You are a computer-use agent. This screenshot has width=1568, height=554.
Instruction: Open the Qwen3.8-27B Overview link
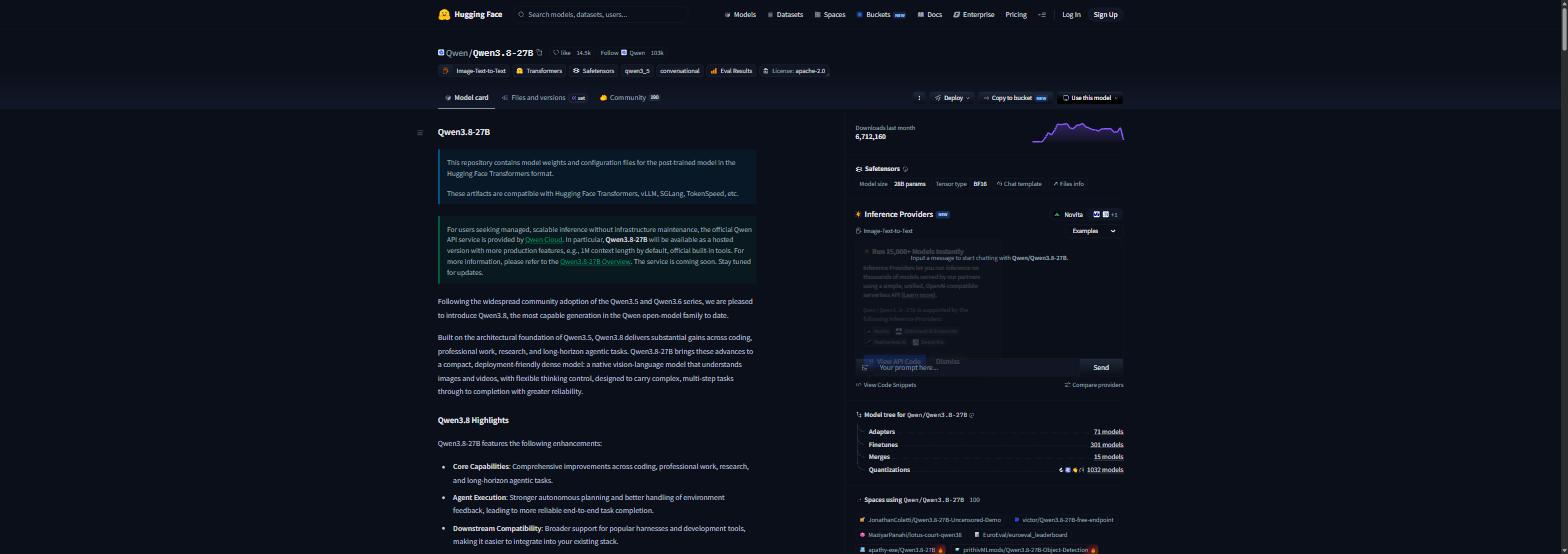pyautogui.click(x=595, y=262)
